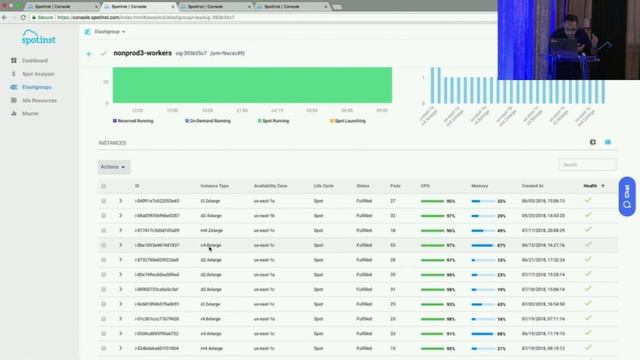This screenshot has width=640, height=360.
Task: Tick the select-all checkbox in table header
Action: (x=104, y=186)
